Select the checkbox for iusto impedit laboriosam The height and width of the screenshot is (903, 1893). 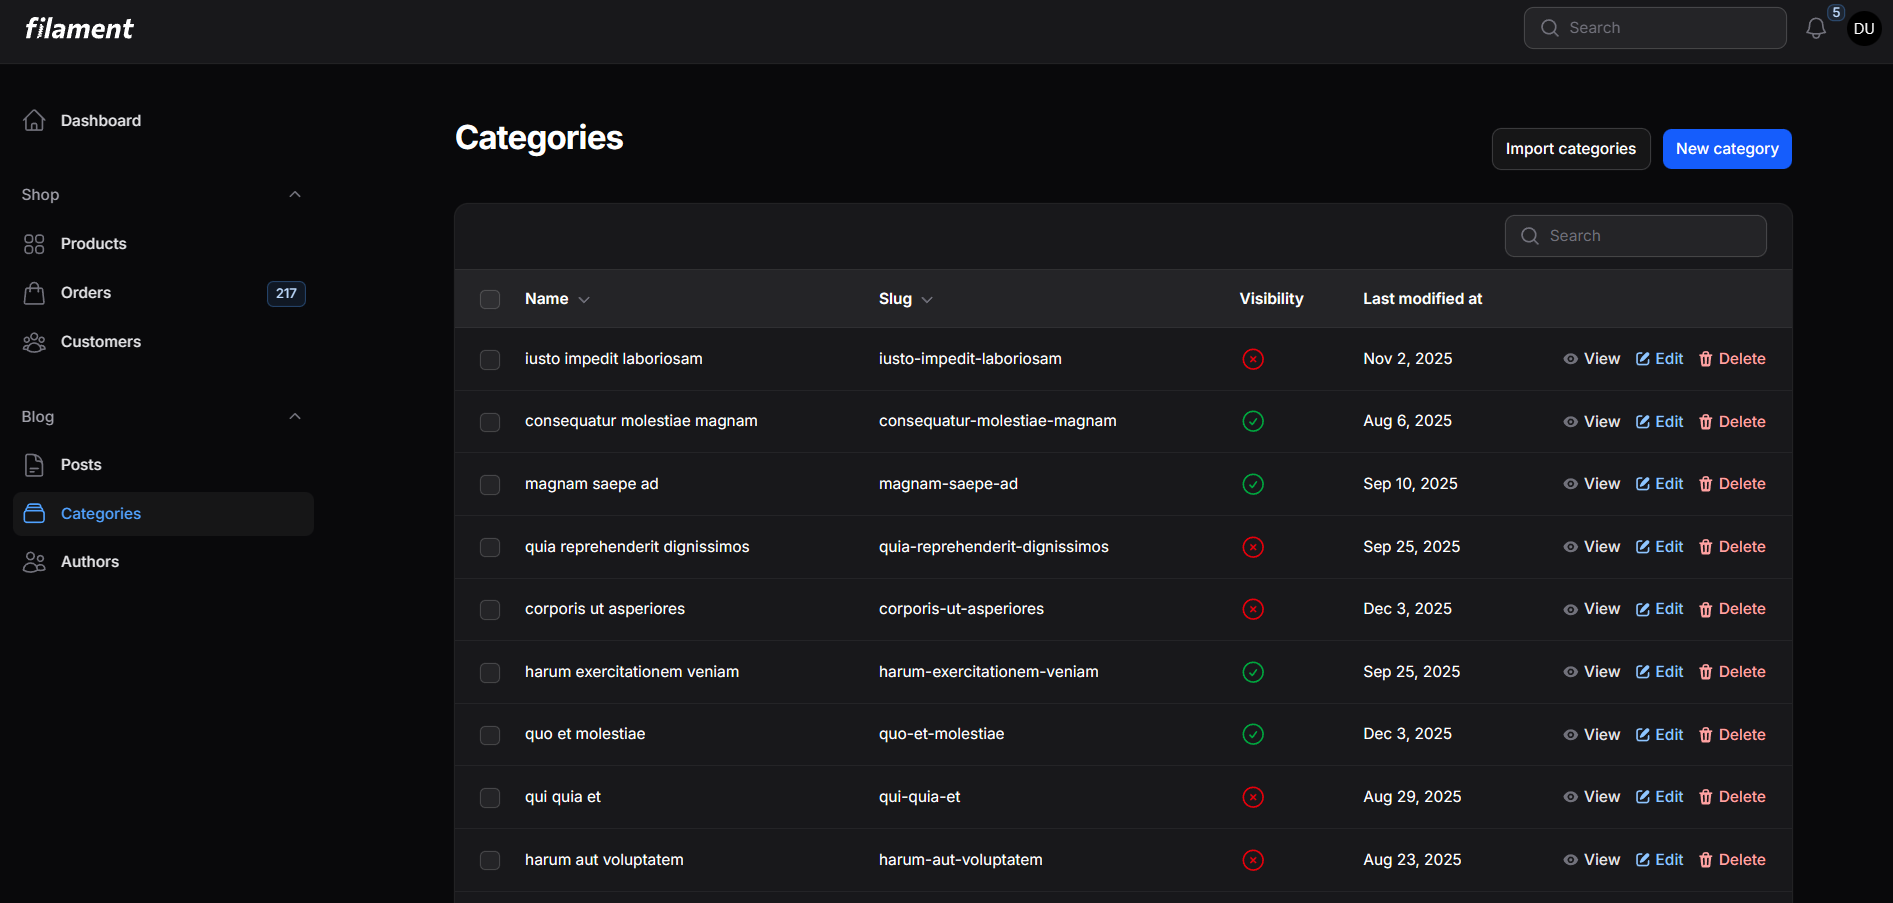pyautogui.click(x=490, y=360)
